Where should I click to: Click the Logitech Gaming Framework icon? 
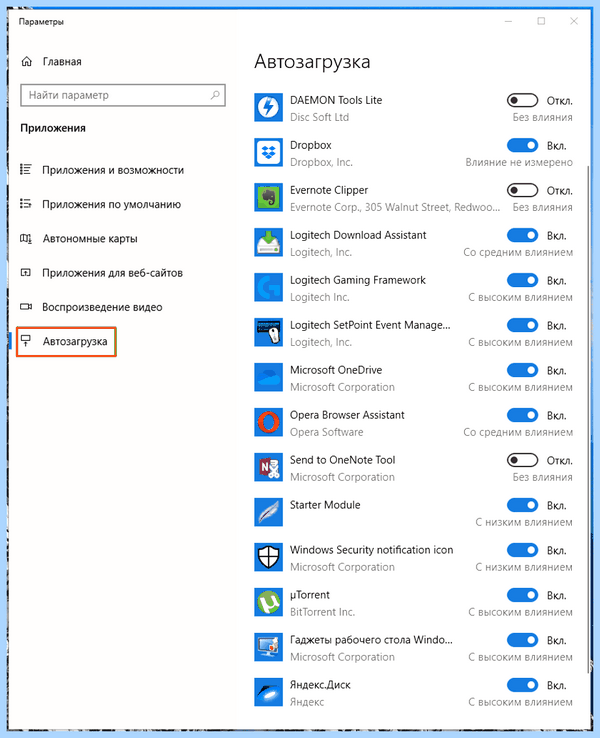[268, 287]
